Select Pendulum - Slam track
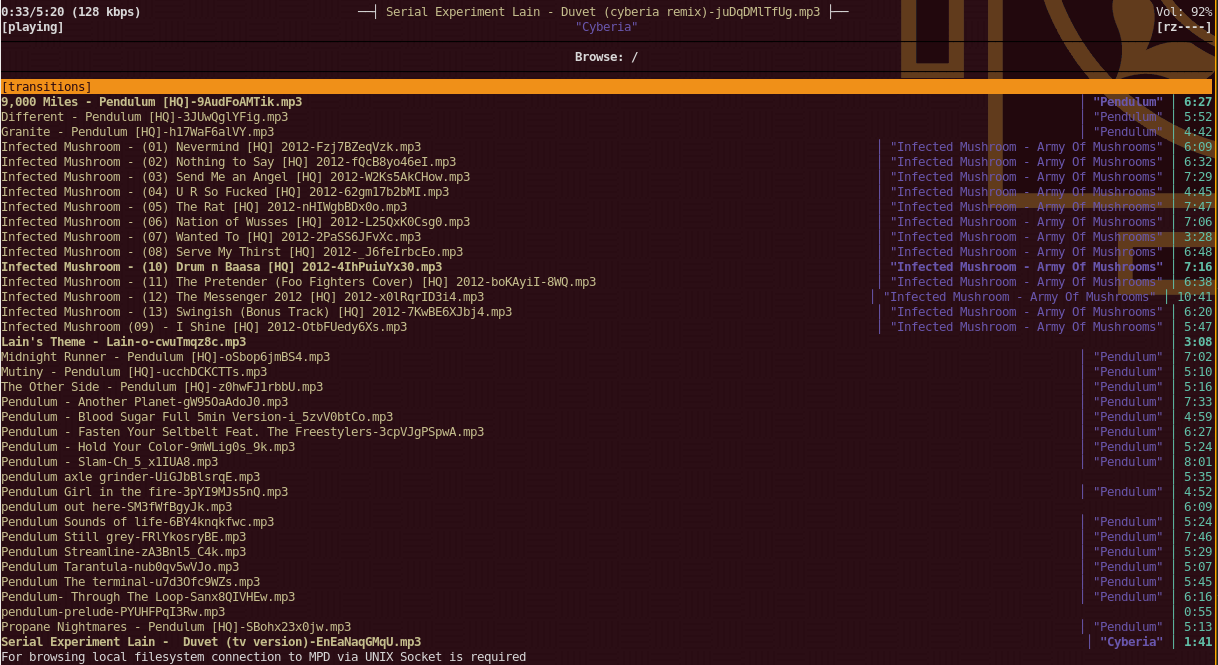The image size is (1218, 665). (x=607, y=462)
